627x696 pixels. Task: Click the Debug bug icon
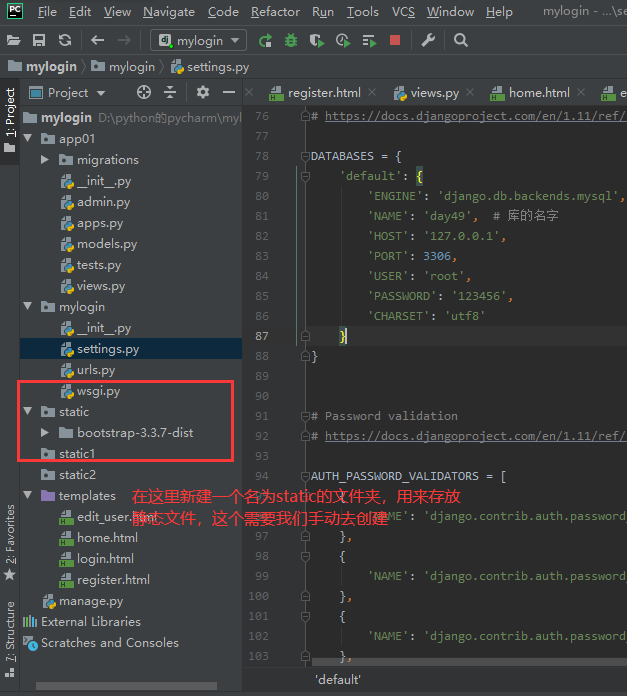coord(291,41)
